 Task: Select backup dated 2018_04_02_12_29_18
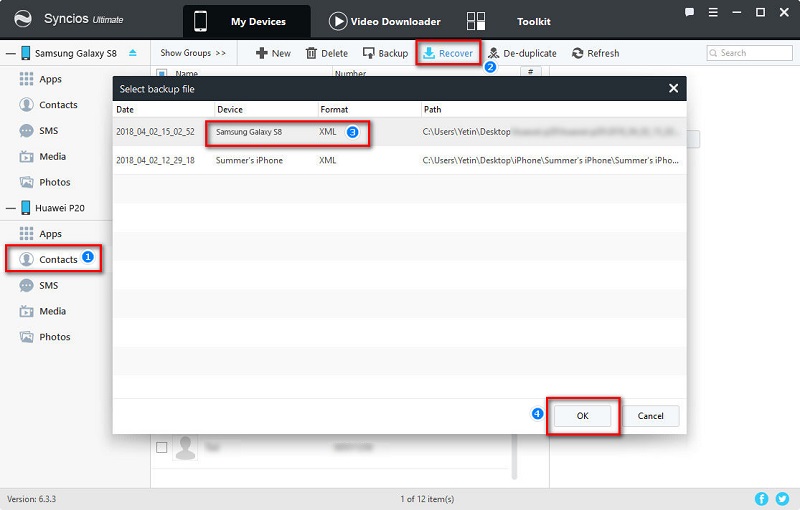pos(155,160)
